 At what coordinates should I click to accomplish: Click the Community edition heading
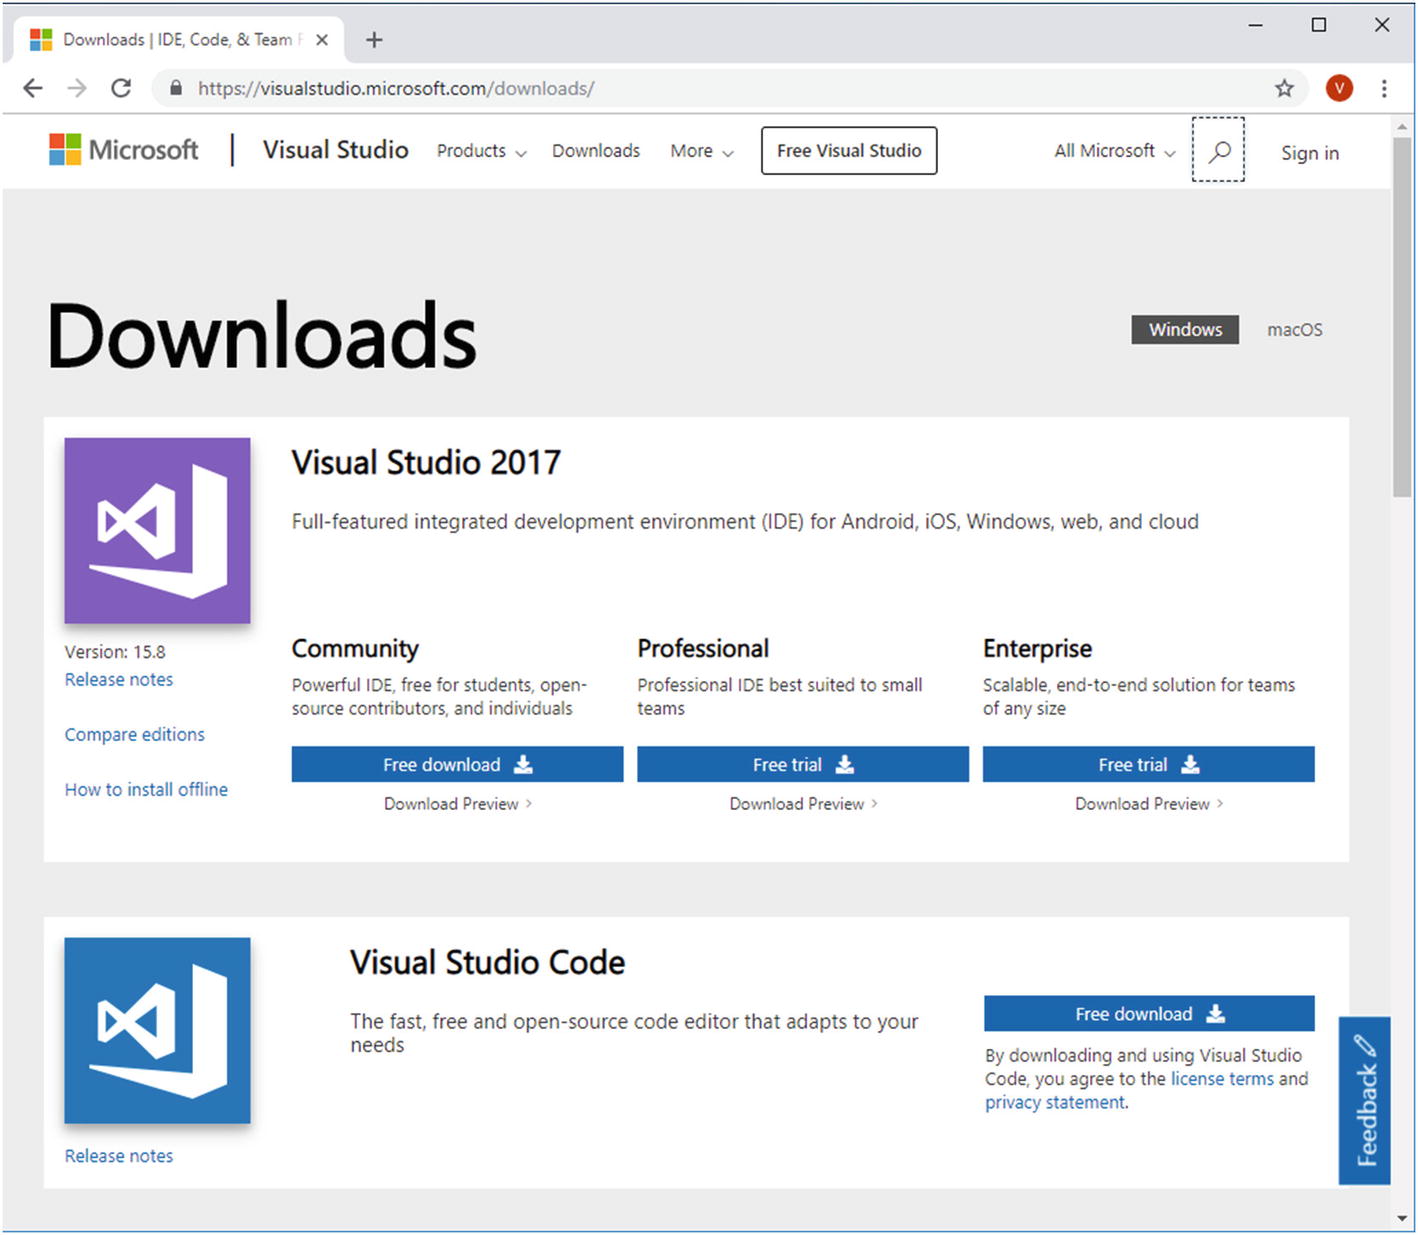(355, 650)
